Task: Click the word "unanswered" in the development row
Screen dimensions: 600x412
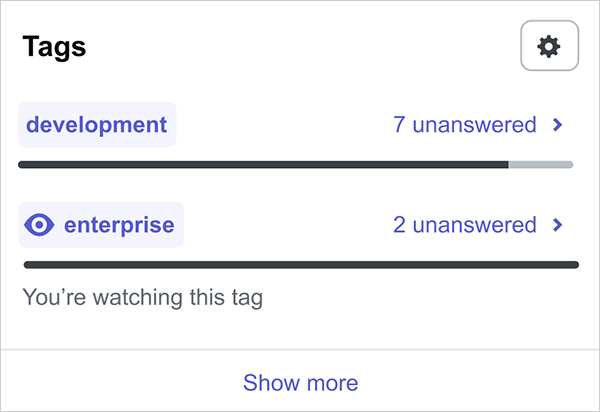Action: (474, 125)
